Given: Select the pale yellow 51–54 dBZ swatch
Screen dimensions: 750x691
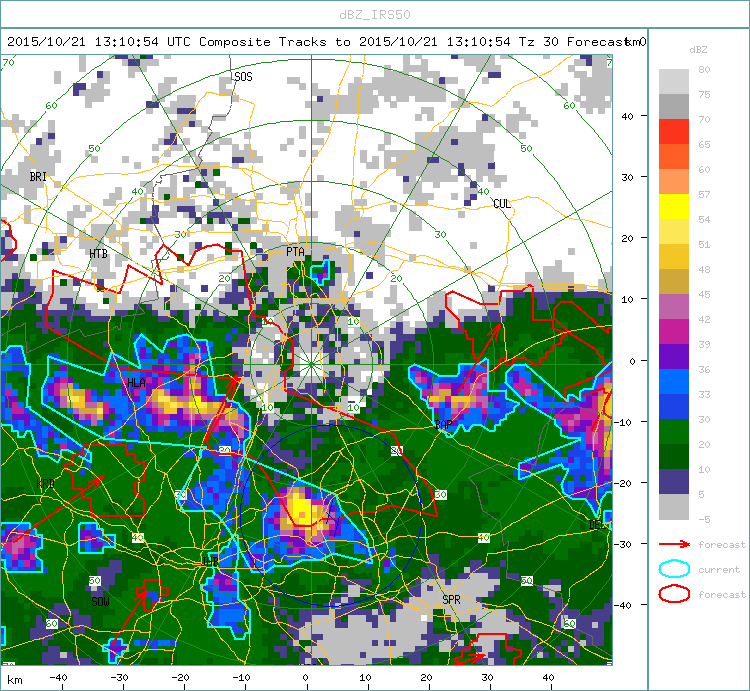Looking at the screenshot, I should (673, 231).
